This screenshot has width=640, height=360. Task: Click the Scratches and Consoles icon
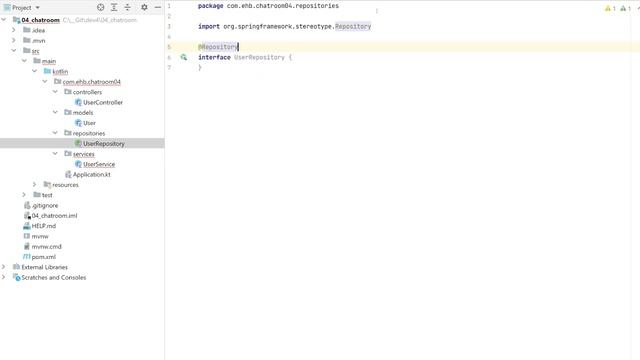[x=16, y=277]
